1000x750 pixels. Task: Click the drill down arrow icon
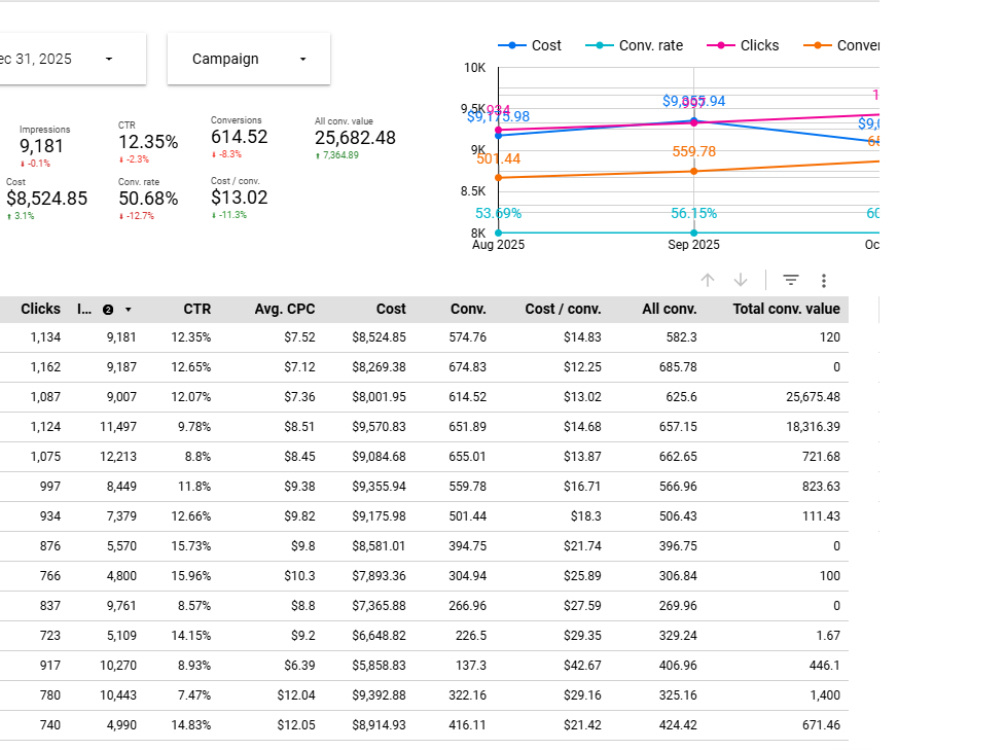click(740, 280)
